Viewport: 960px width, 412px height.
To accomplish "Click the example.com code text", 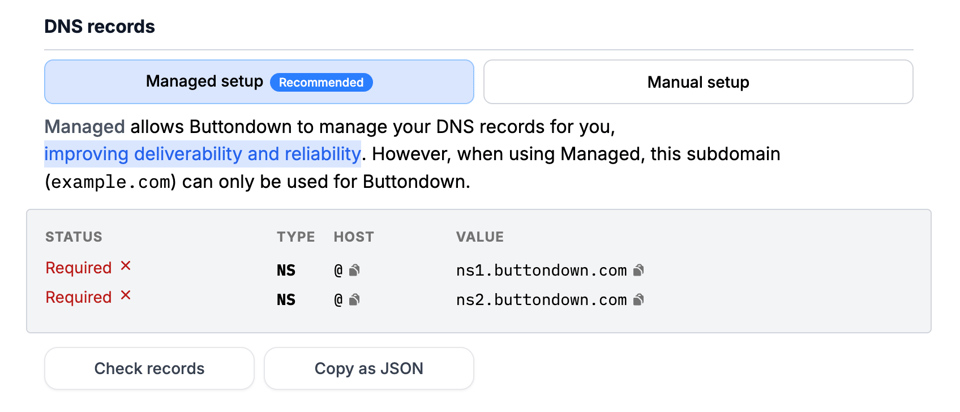I will (110, 183).
